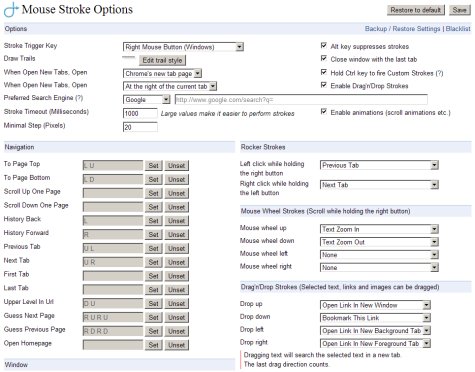
Task: Click Set for First Tab
Action: (x=154, y=276)
